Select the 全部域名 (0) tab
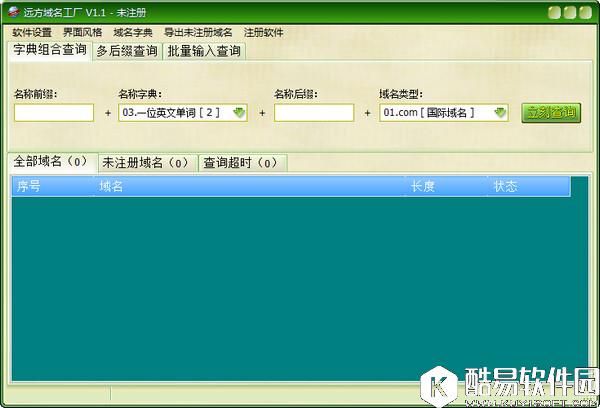The height and width of the screenshot is (408, 600). click(52, 162)
